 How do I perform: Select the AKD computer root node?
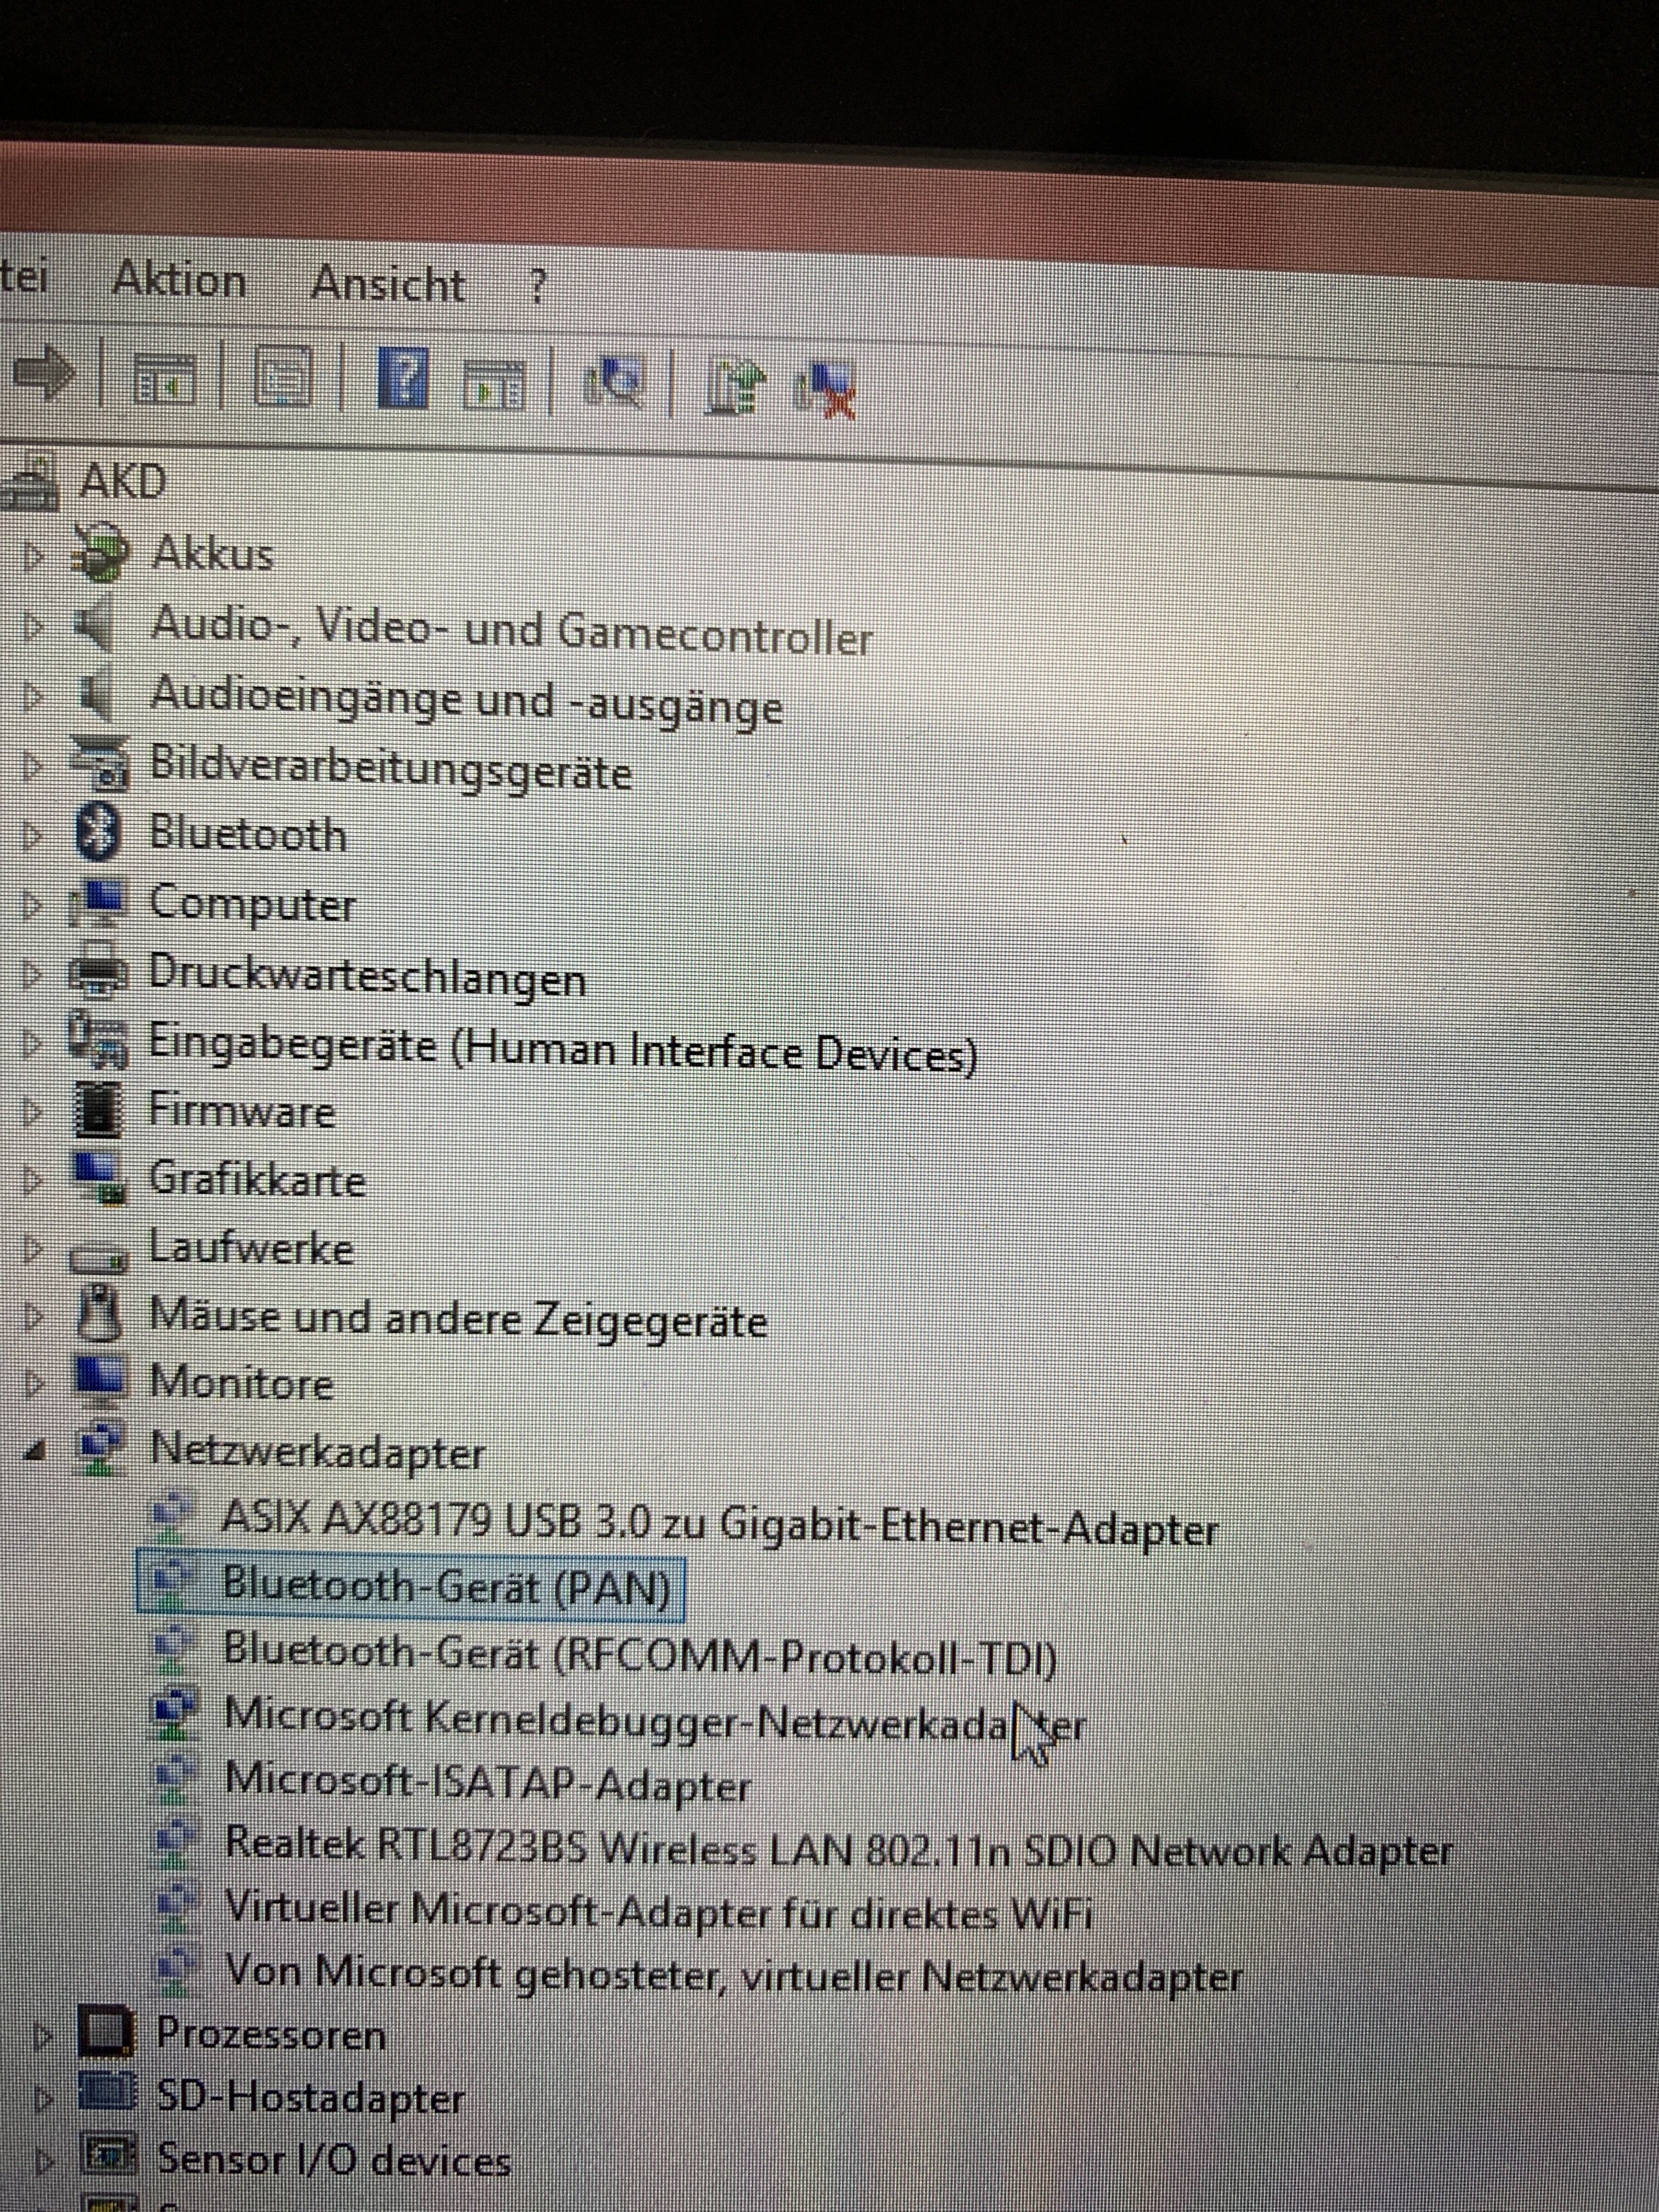click(x=122, y=482)
